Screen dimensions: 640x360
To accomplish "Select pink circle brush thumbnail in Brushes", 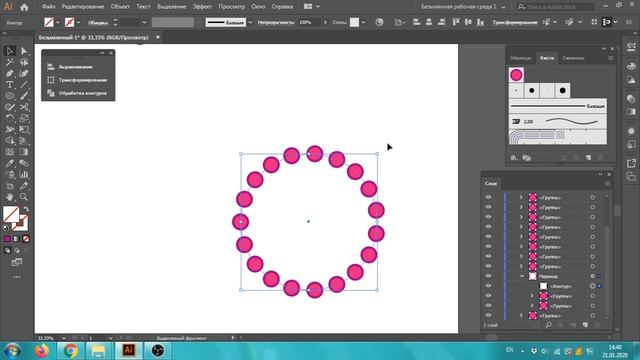I will tap(516, 75).
